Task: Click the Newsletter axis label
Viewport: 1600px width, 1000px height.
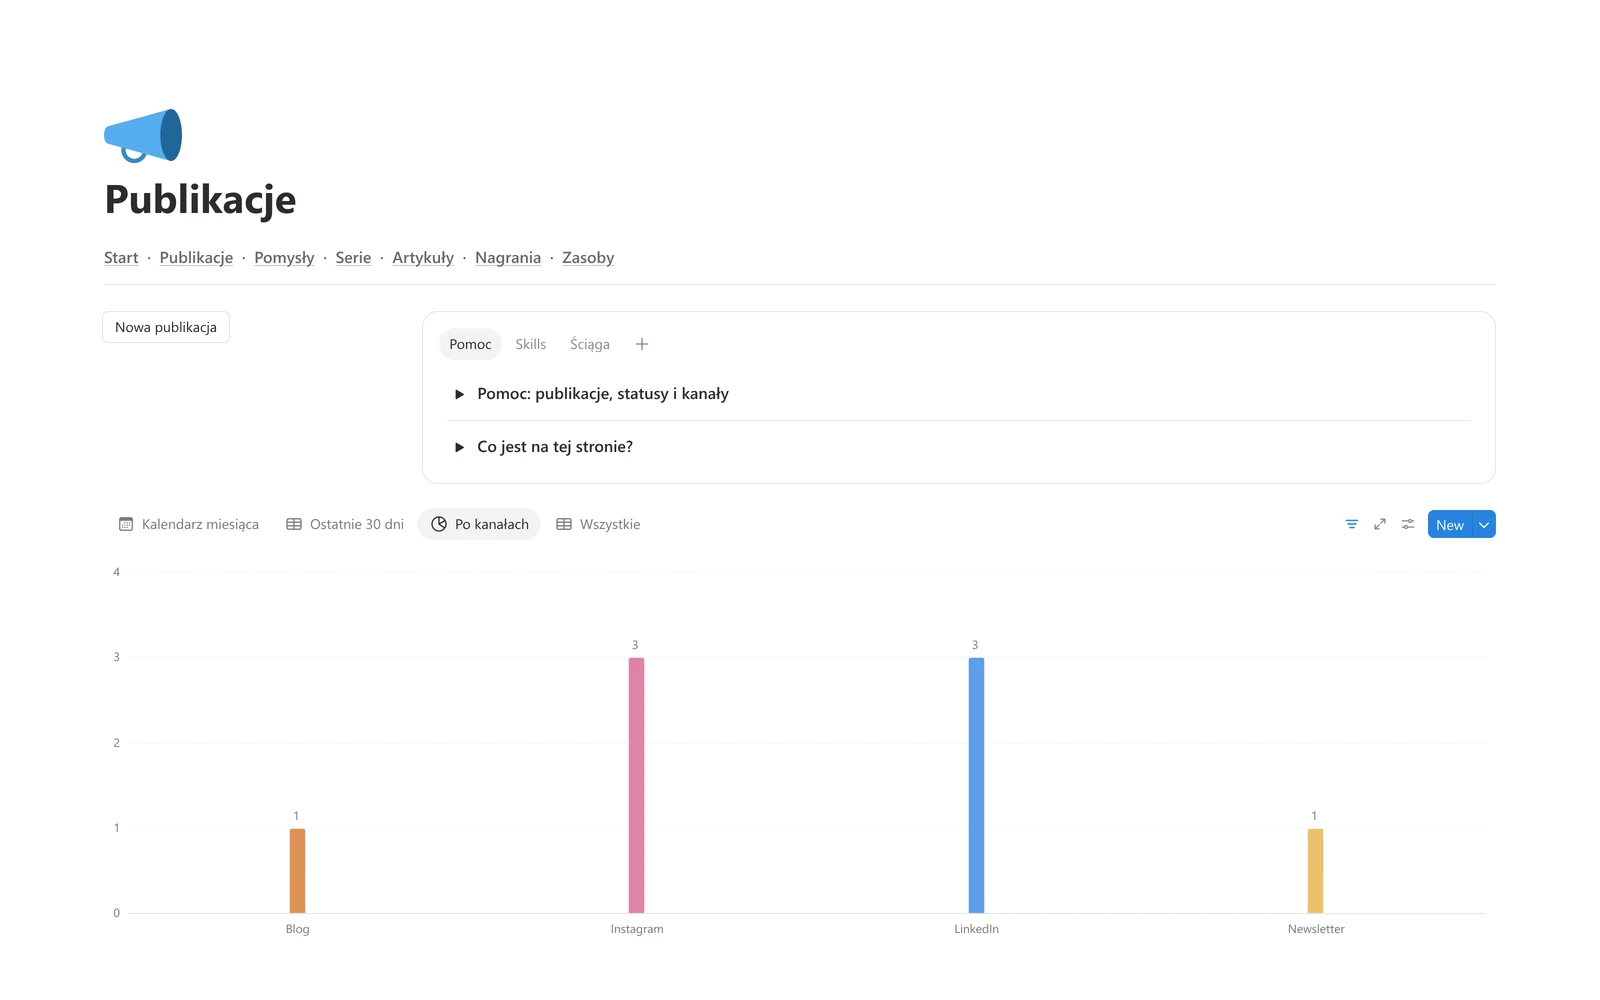Action: tap(1316, 929)
